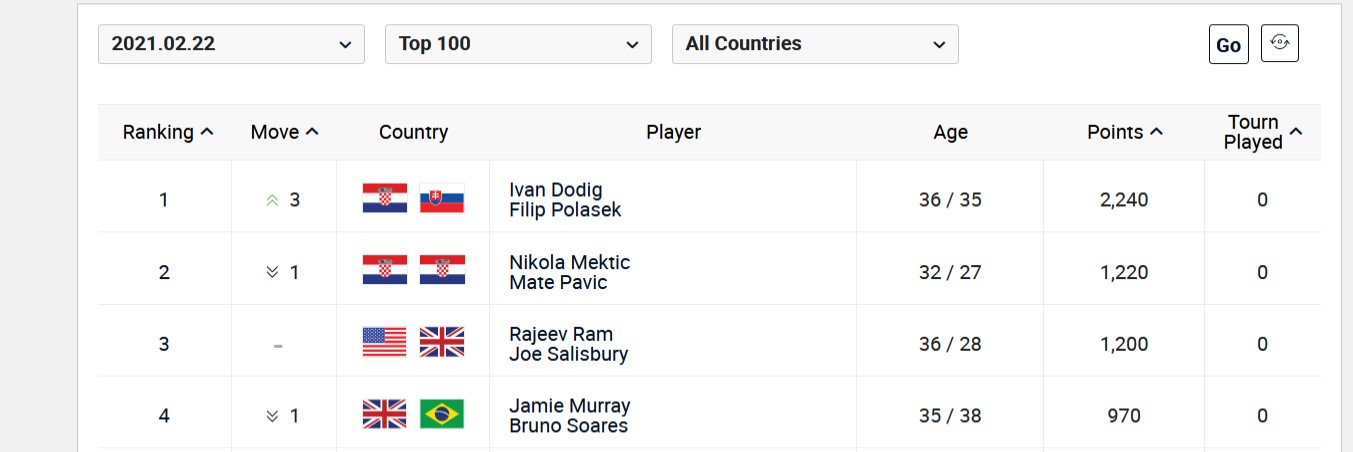
Task: Click Joe Salisbury's United Kingdom flag icon
Action: point(442,343)
